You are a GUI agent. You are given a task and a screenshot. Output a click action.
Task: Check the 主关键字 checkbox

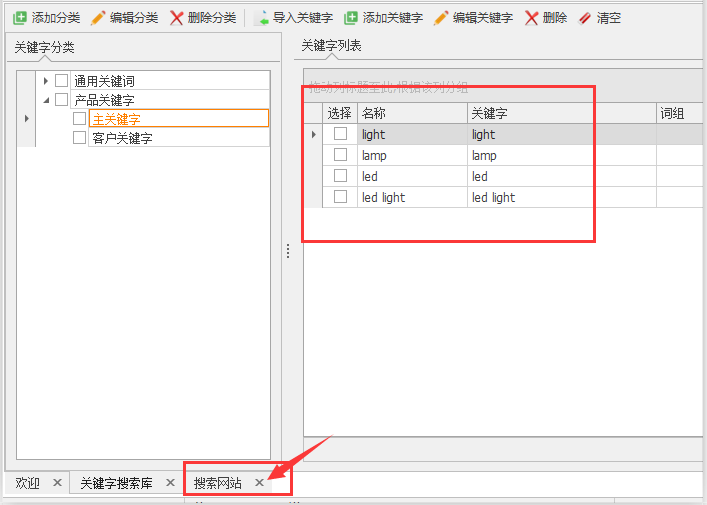point(80,119)
